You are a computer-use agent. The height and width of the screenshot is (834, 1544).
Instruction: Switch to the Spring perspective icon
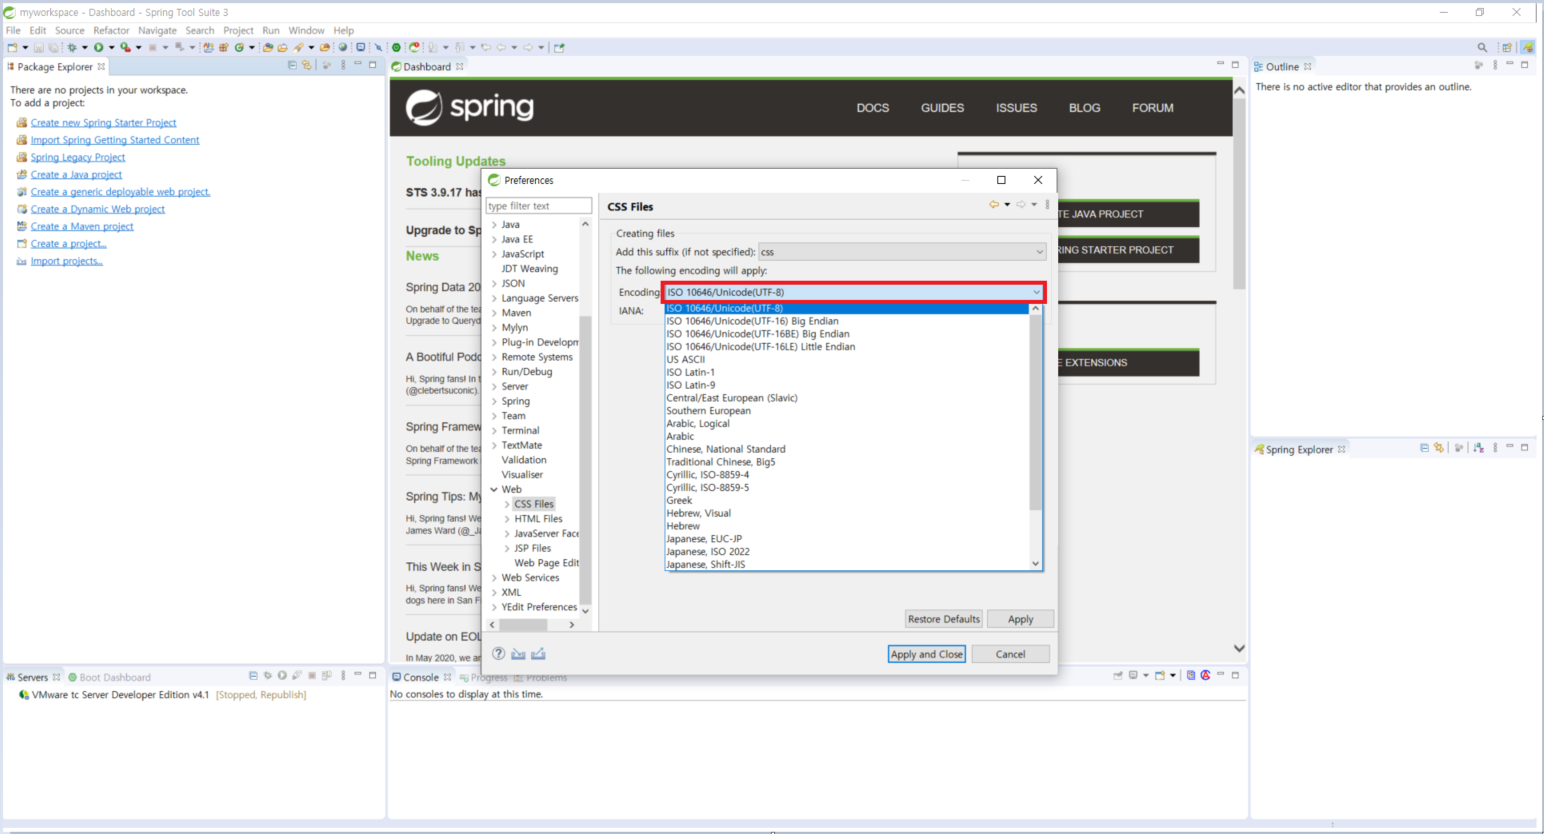1527,47
